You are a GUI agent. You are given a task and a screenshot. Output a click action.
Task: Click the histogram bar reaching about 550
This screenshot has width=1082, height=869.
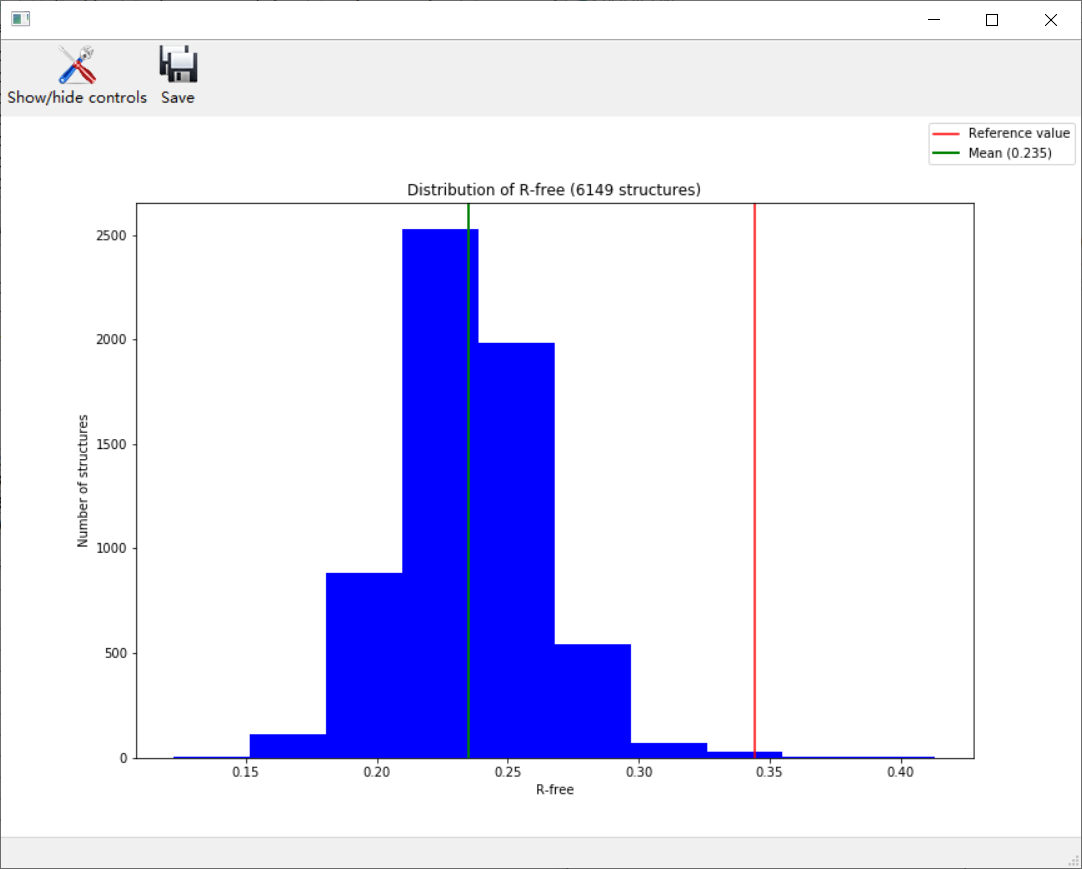tap(593, 701)
